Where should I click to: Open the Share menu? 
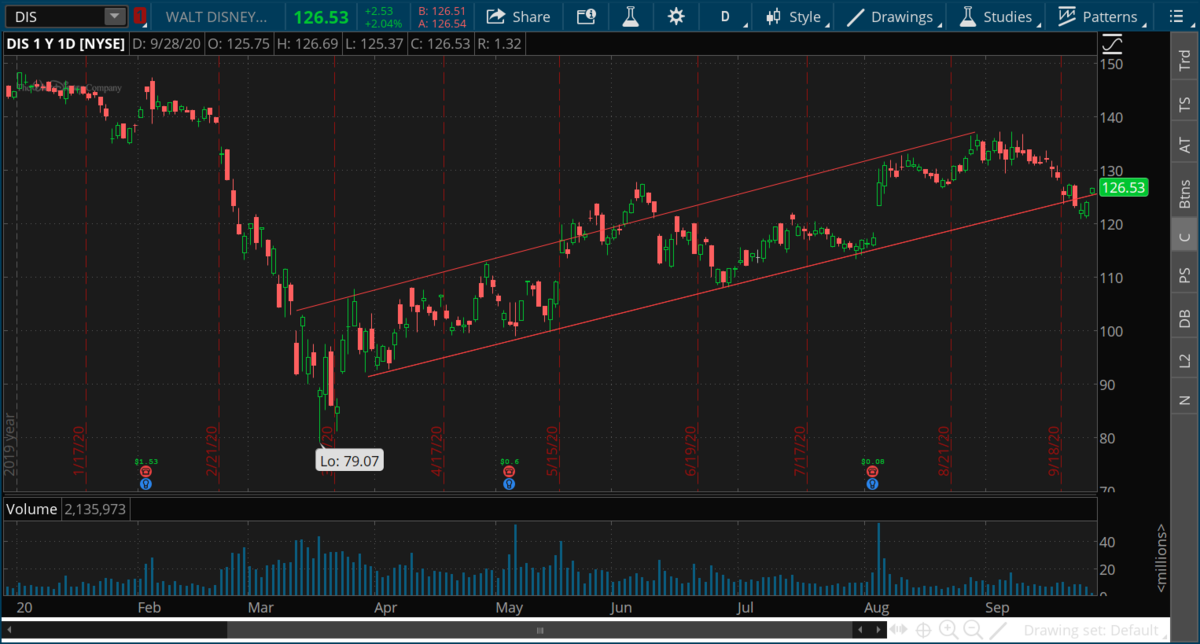pos(518,17)
